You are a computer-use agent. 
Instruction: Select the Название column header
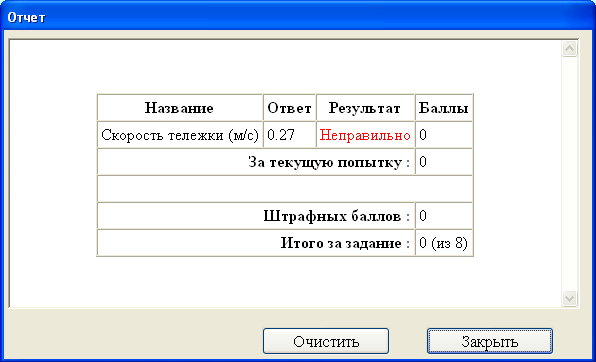pos(179,108)
